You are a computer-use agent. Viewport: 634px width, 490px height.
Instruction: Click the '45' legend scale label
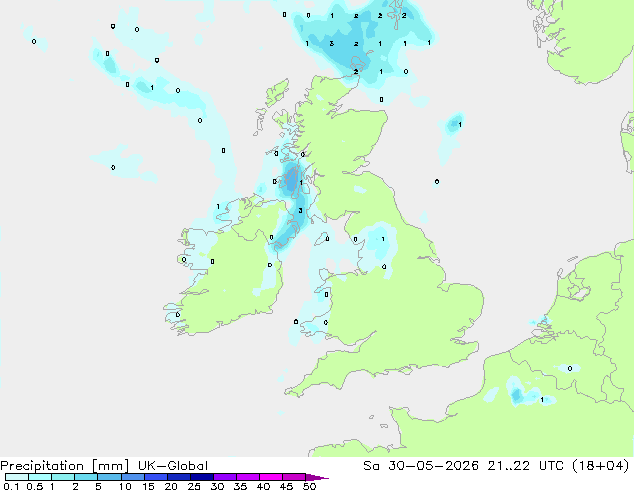[286, 486]
